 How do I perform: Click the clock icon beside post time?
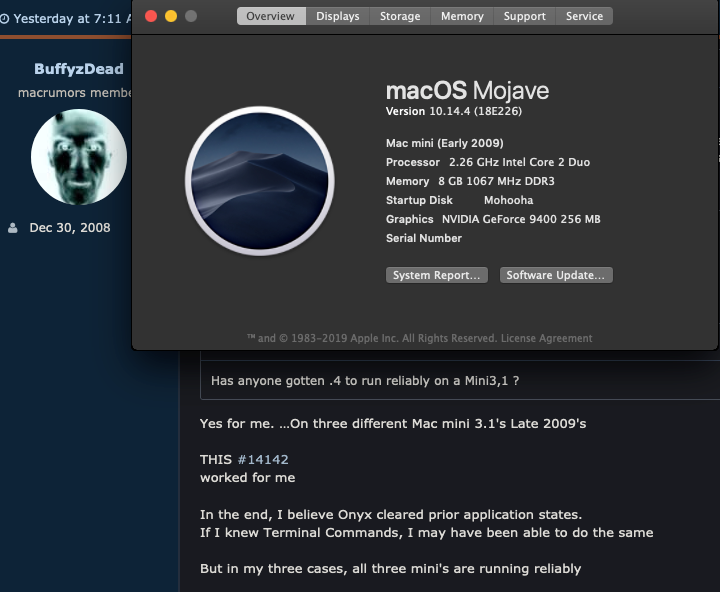coord(5,19)
